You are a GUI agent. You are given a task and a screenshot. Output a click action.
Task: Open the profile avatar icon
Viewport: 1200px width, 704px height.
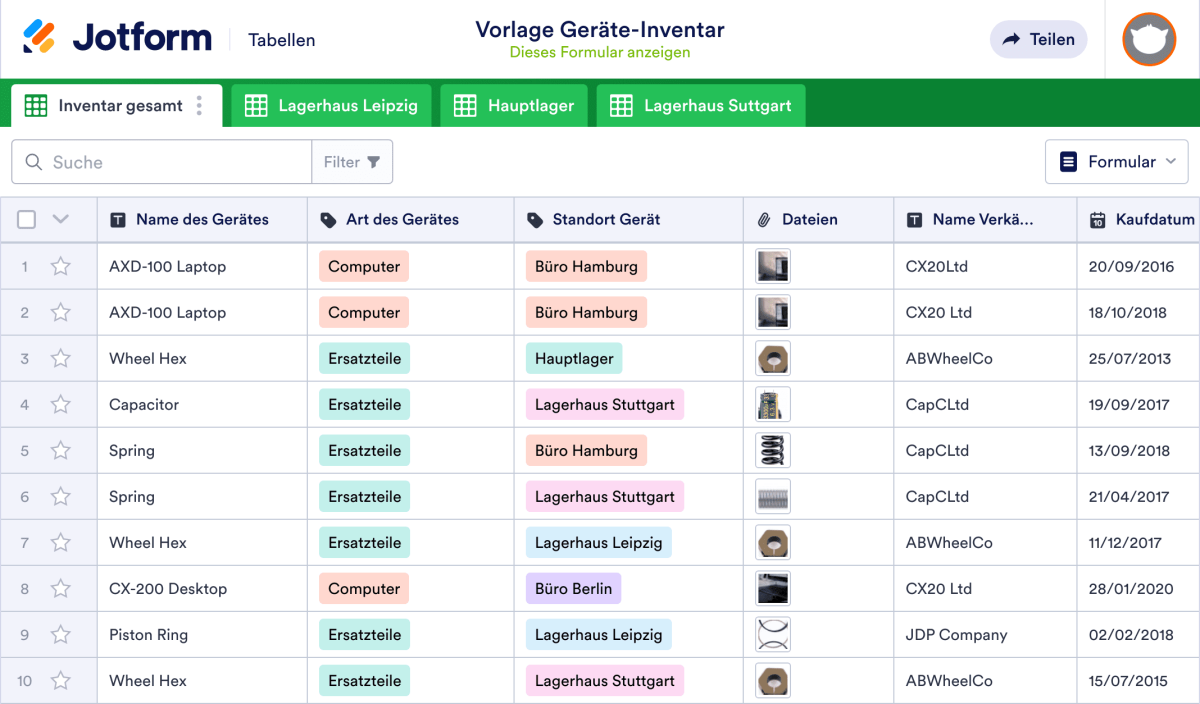click(x=1148, y=40)
